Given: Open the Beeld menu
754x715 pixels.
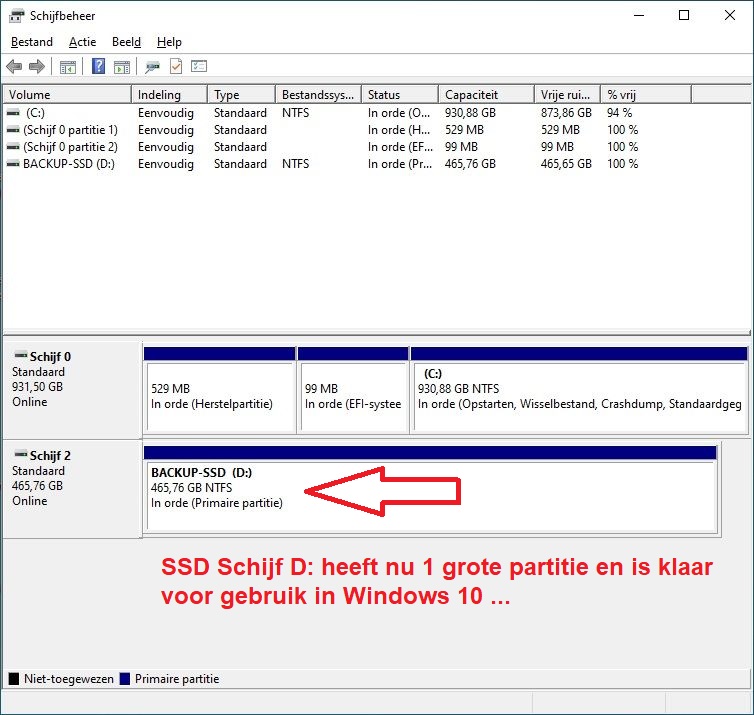Looking at the screenshot, I should point(126,42).
